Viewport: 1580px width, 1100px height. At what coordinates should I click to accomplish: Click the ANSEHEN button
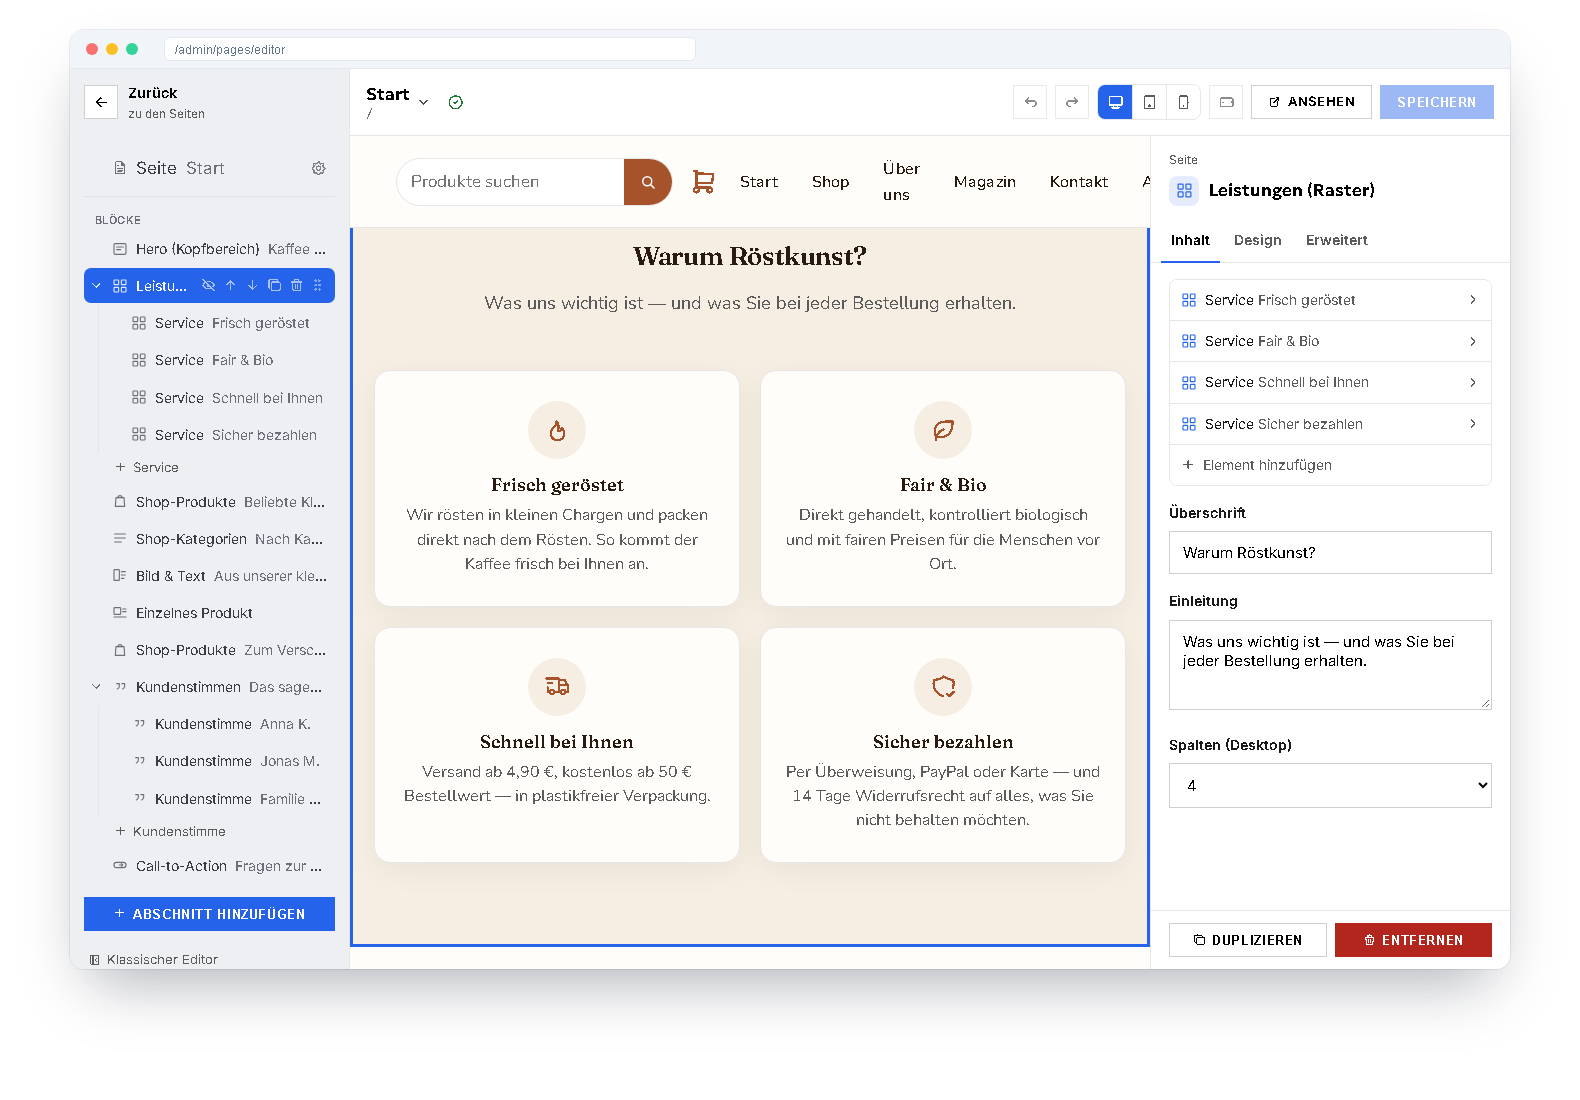pos(1311,102)
